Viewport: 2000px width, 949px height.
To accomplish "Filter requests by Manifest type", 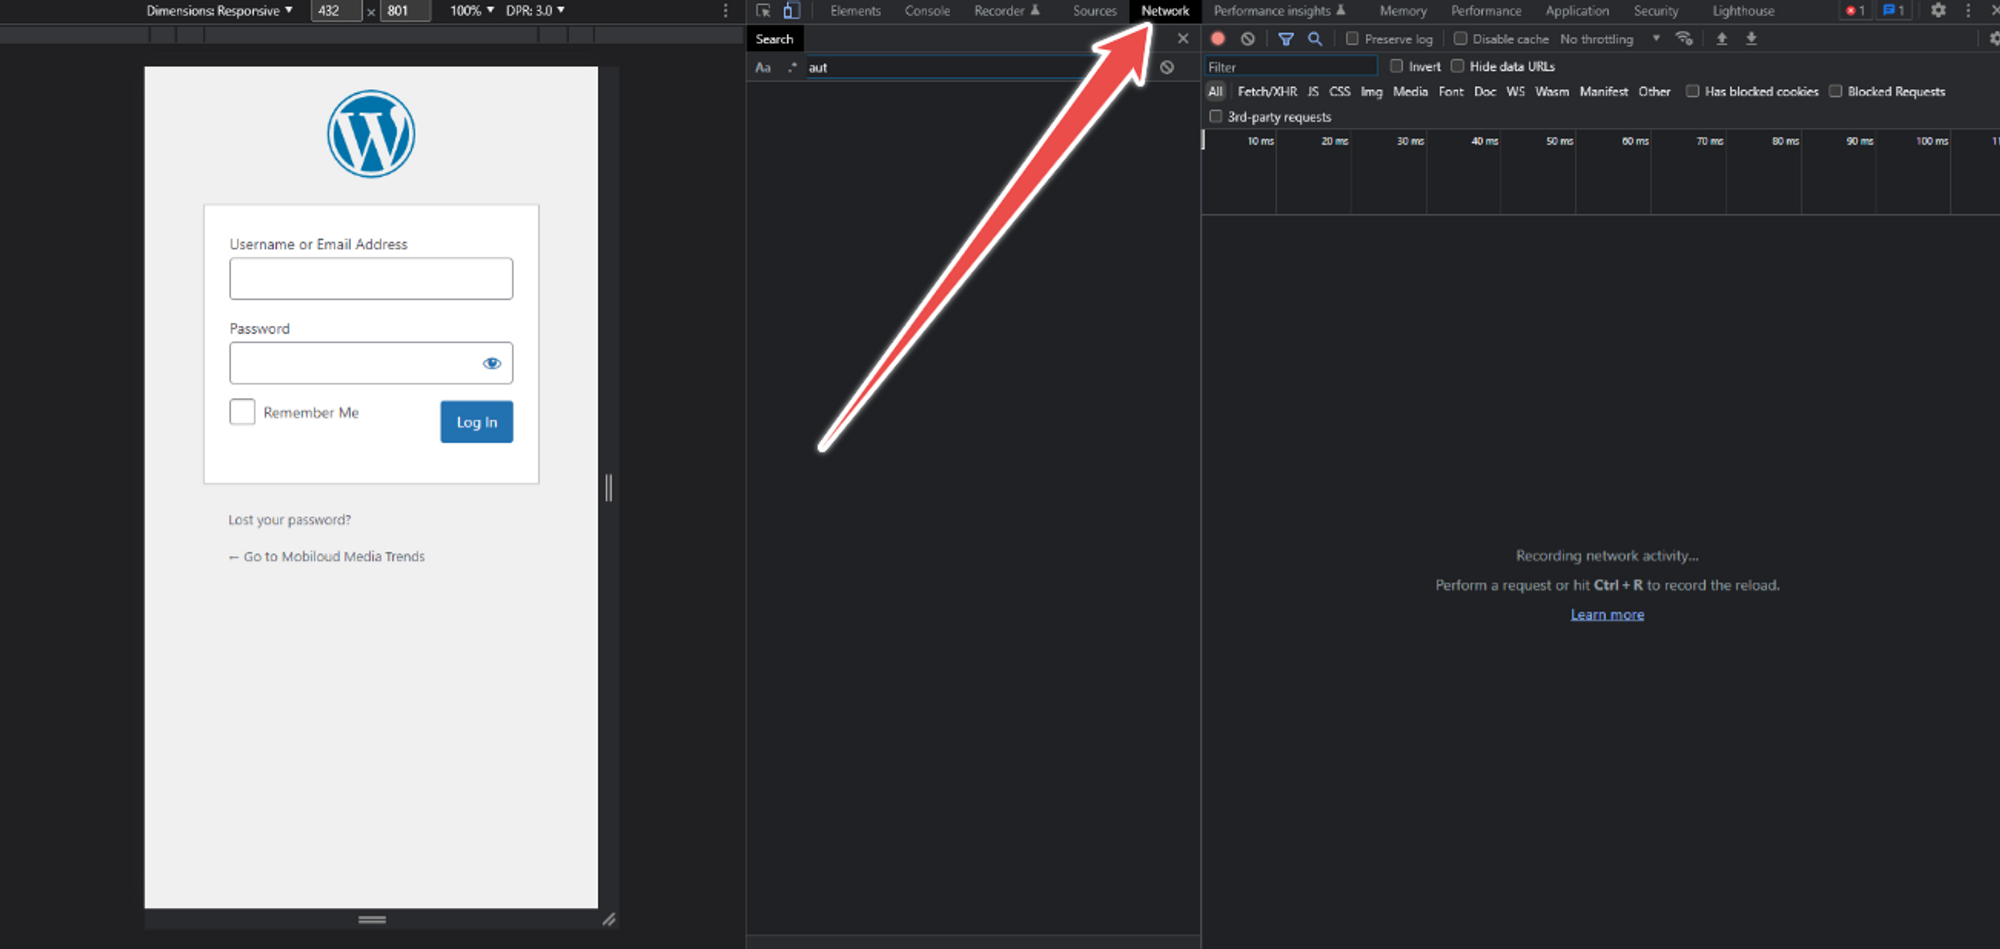I will 1604,92.
